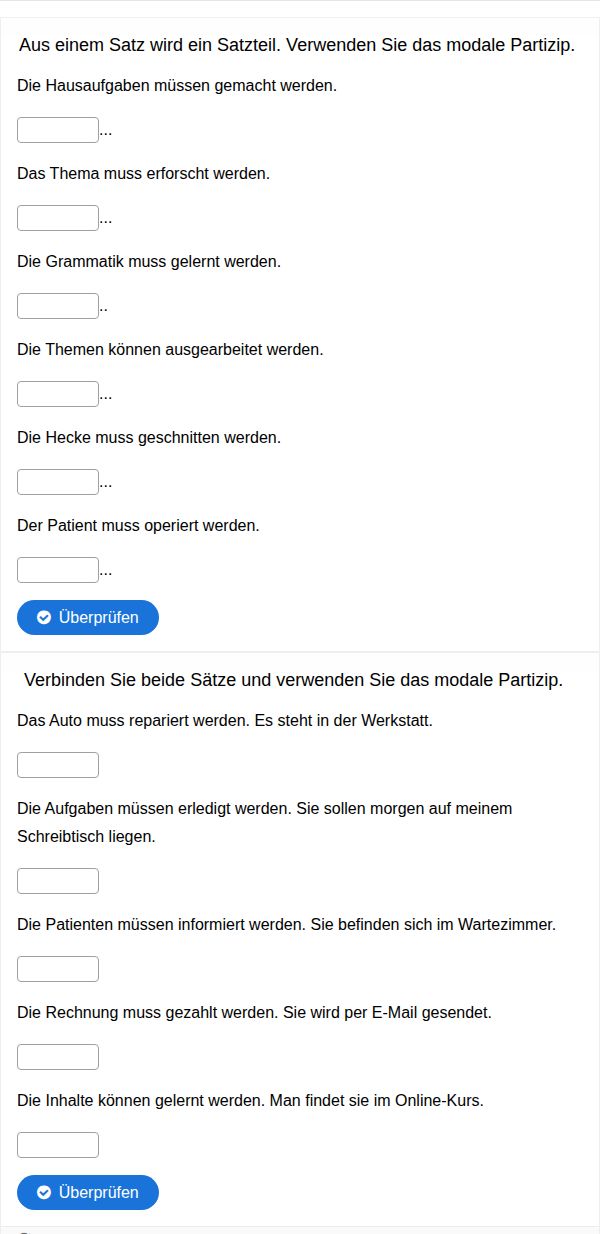Focus the input under the Hausaufgaben sentence
This screenshot has width=600, height=1234.
(58, 130)
